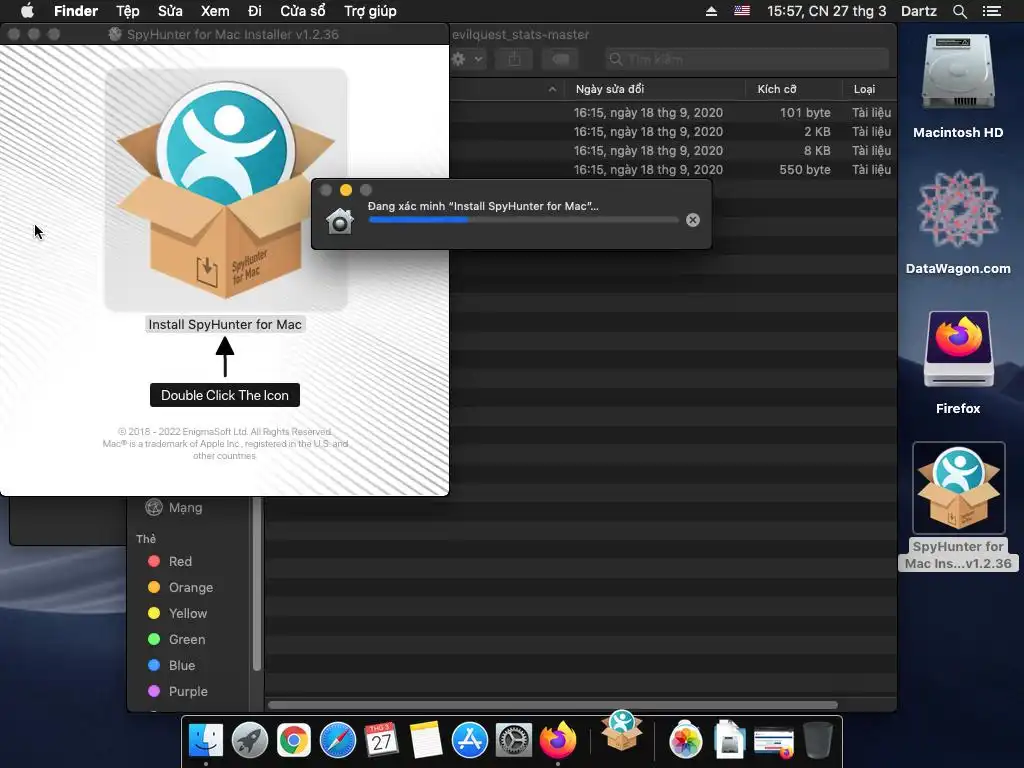Open the Finder menu
The image size is (1024, 768).
click(x=76, y=11)
